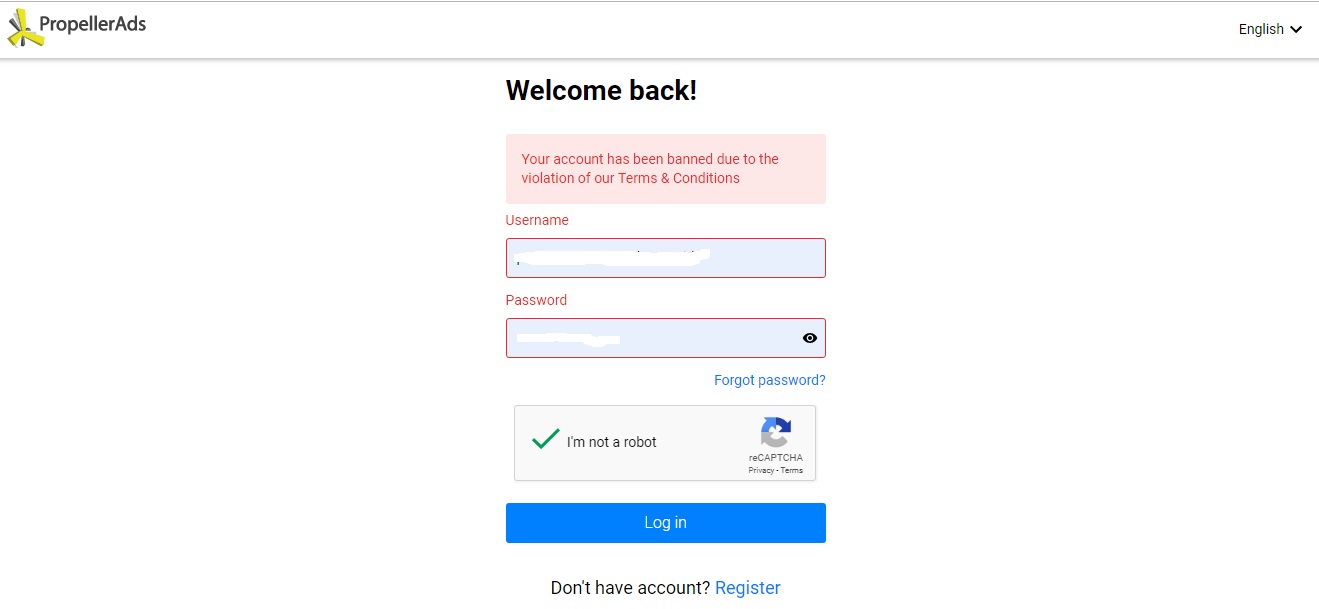Click the Username field label

pyautogui.click(x=537, y=220)
